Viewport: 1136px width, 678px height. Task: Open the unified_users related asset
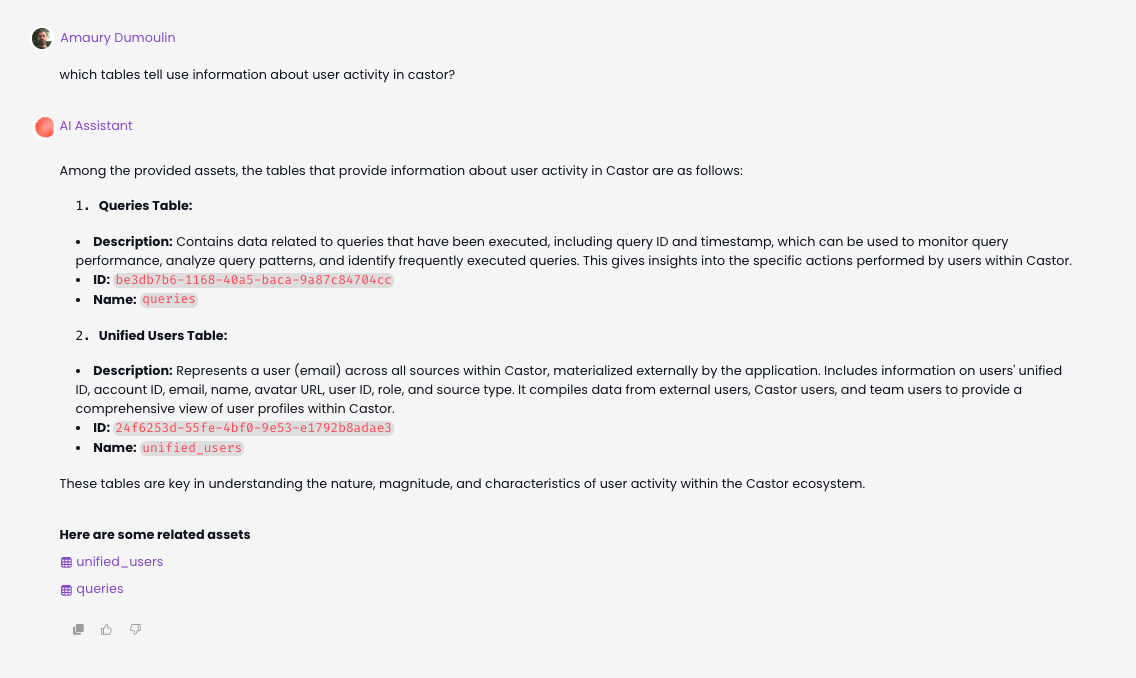tap(119, 562)
